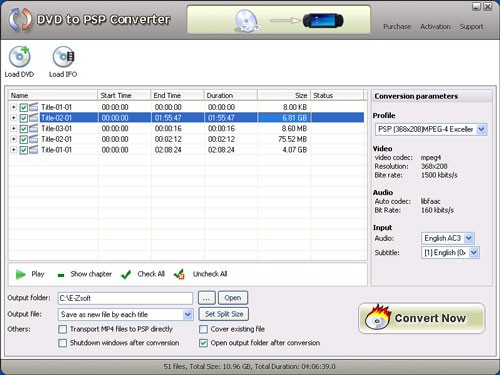
Task: Click the "Title-03-01" name text
Action: [x=56, y=129]
